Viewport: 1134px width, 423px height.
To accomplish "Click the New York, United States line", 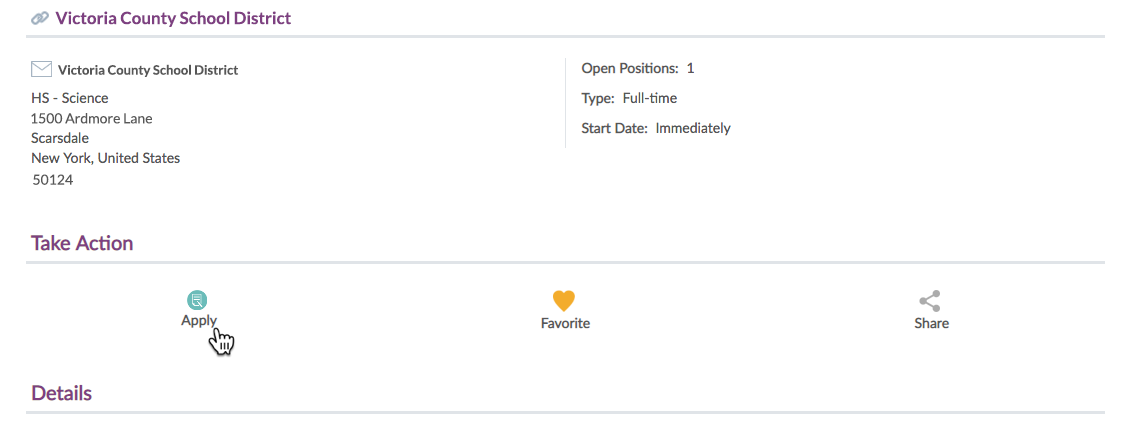I will point(106,158).
